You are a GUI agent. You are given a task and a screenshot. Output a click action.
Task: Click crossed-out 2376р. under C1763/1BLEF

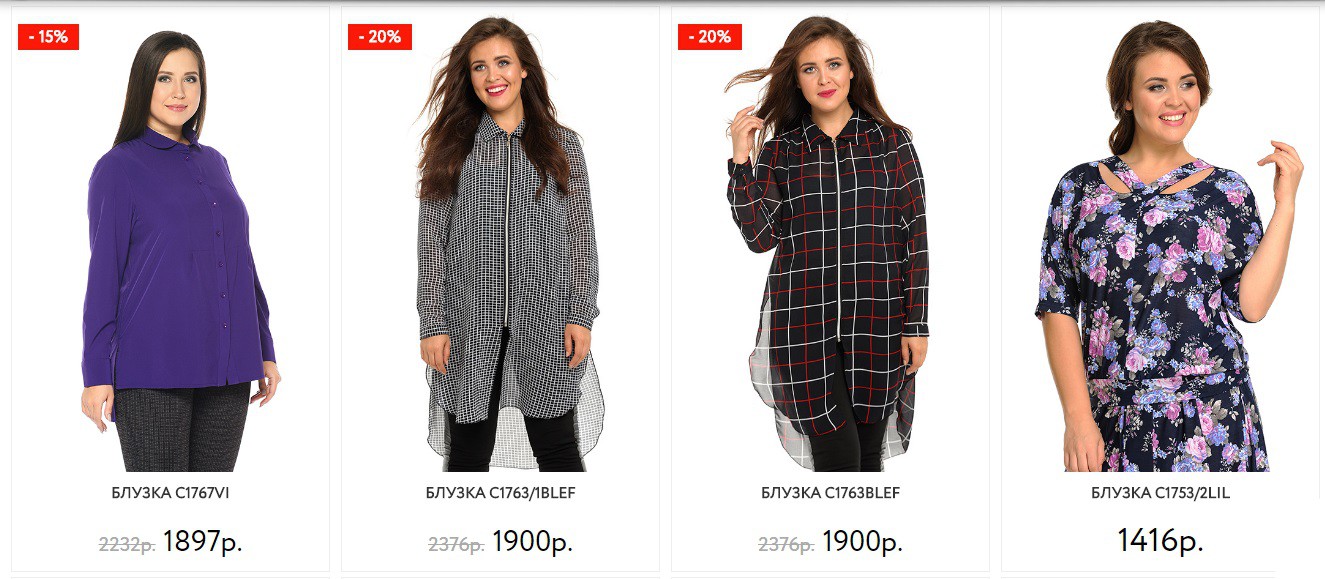click(x=457, y=545)
